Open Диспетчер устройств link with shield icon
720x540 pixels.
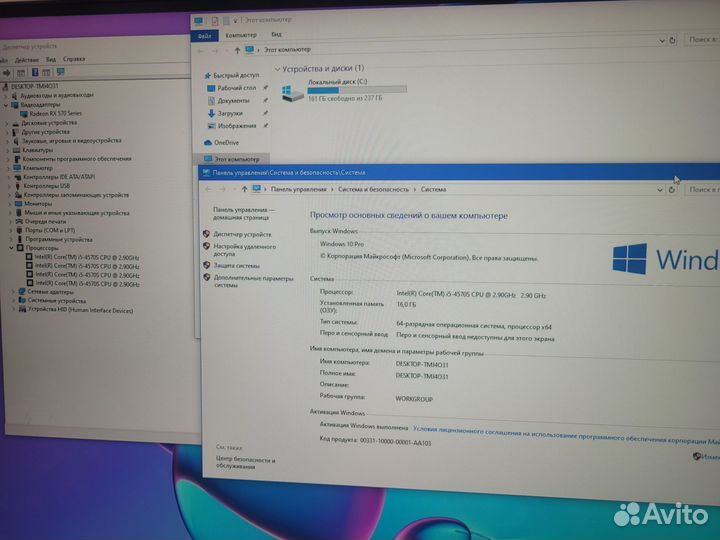coord(241,234)
